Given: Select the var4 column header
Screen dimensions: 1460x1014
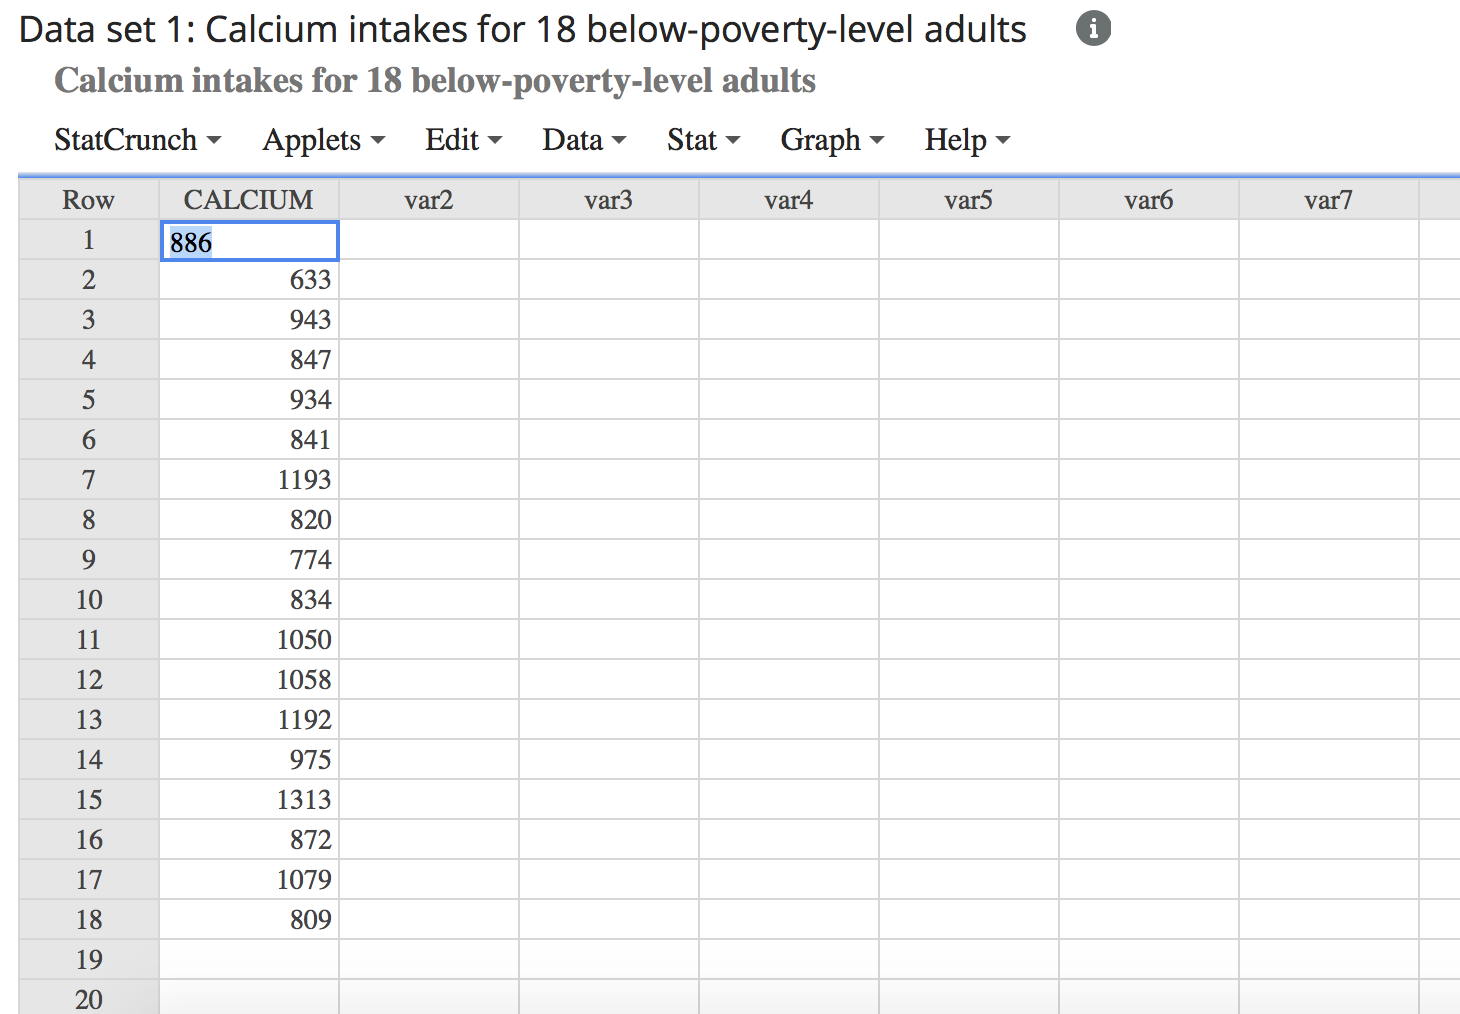Looking at the screenshot, I should [789, 200].
